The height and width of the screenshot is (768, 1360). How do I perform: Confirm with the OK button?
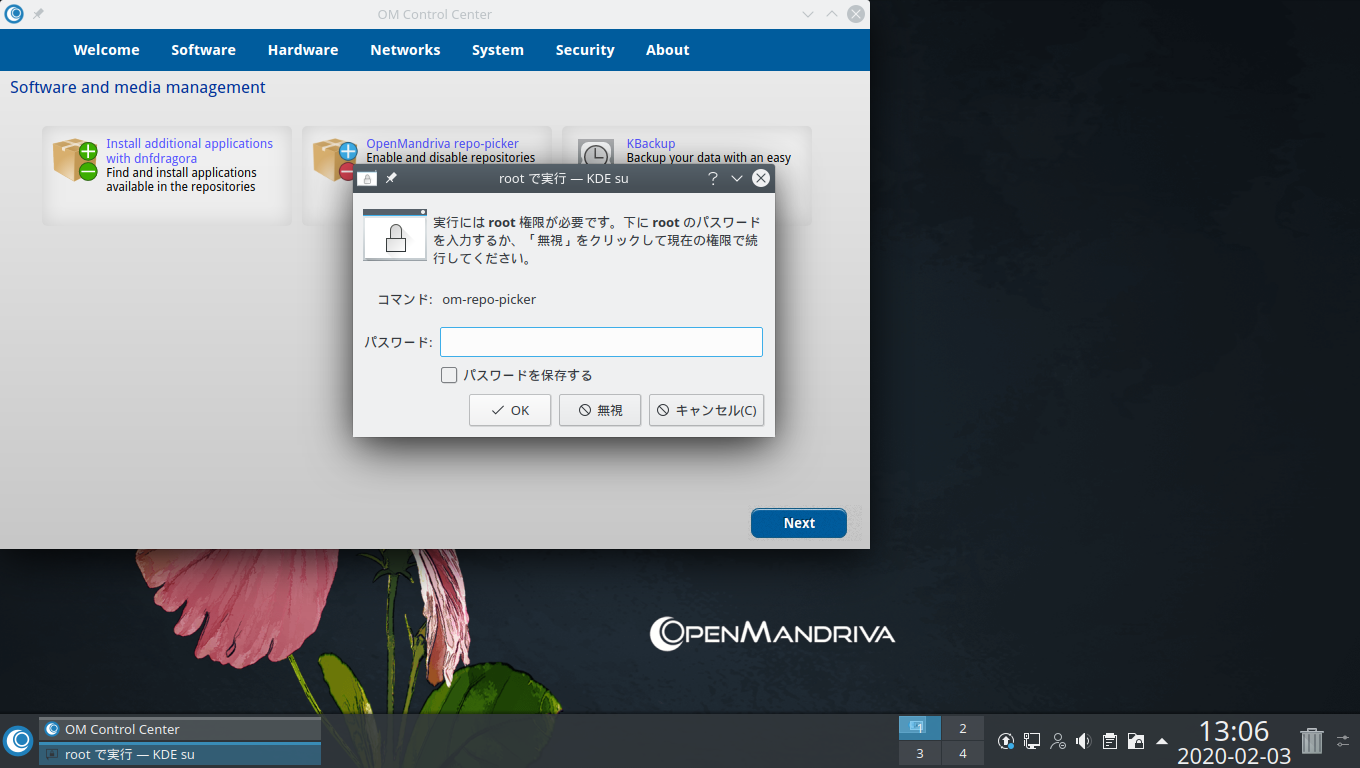click(510, 410)
